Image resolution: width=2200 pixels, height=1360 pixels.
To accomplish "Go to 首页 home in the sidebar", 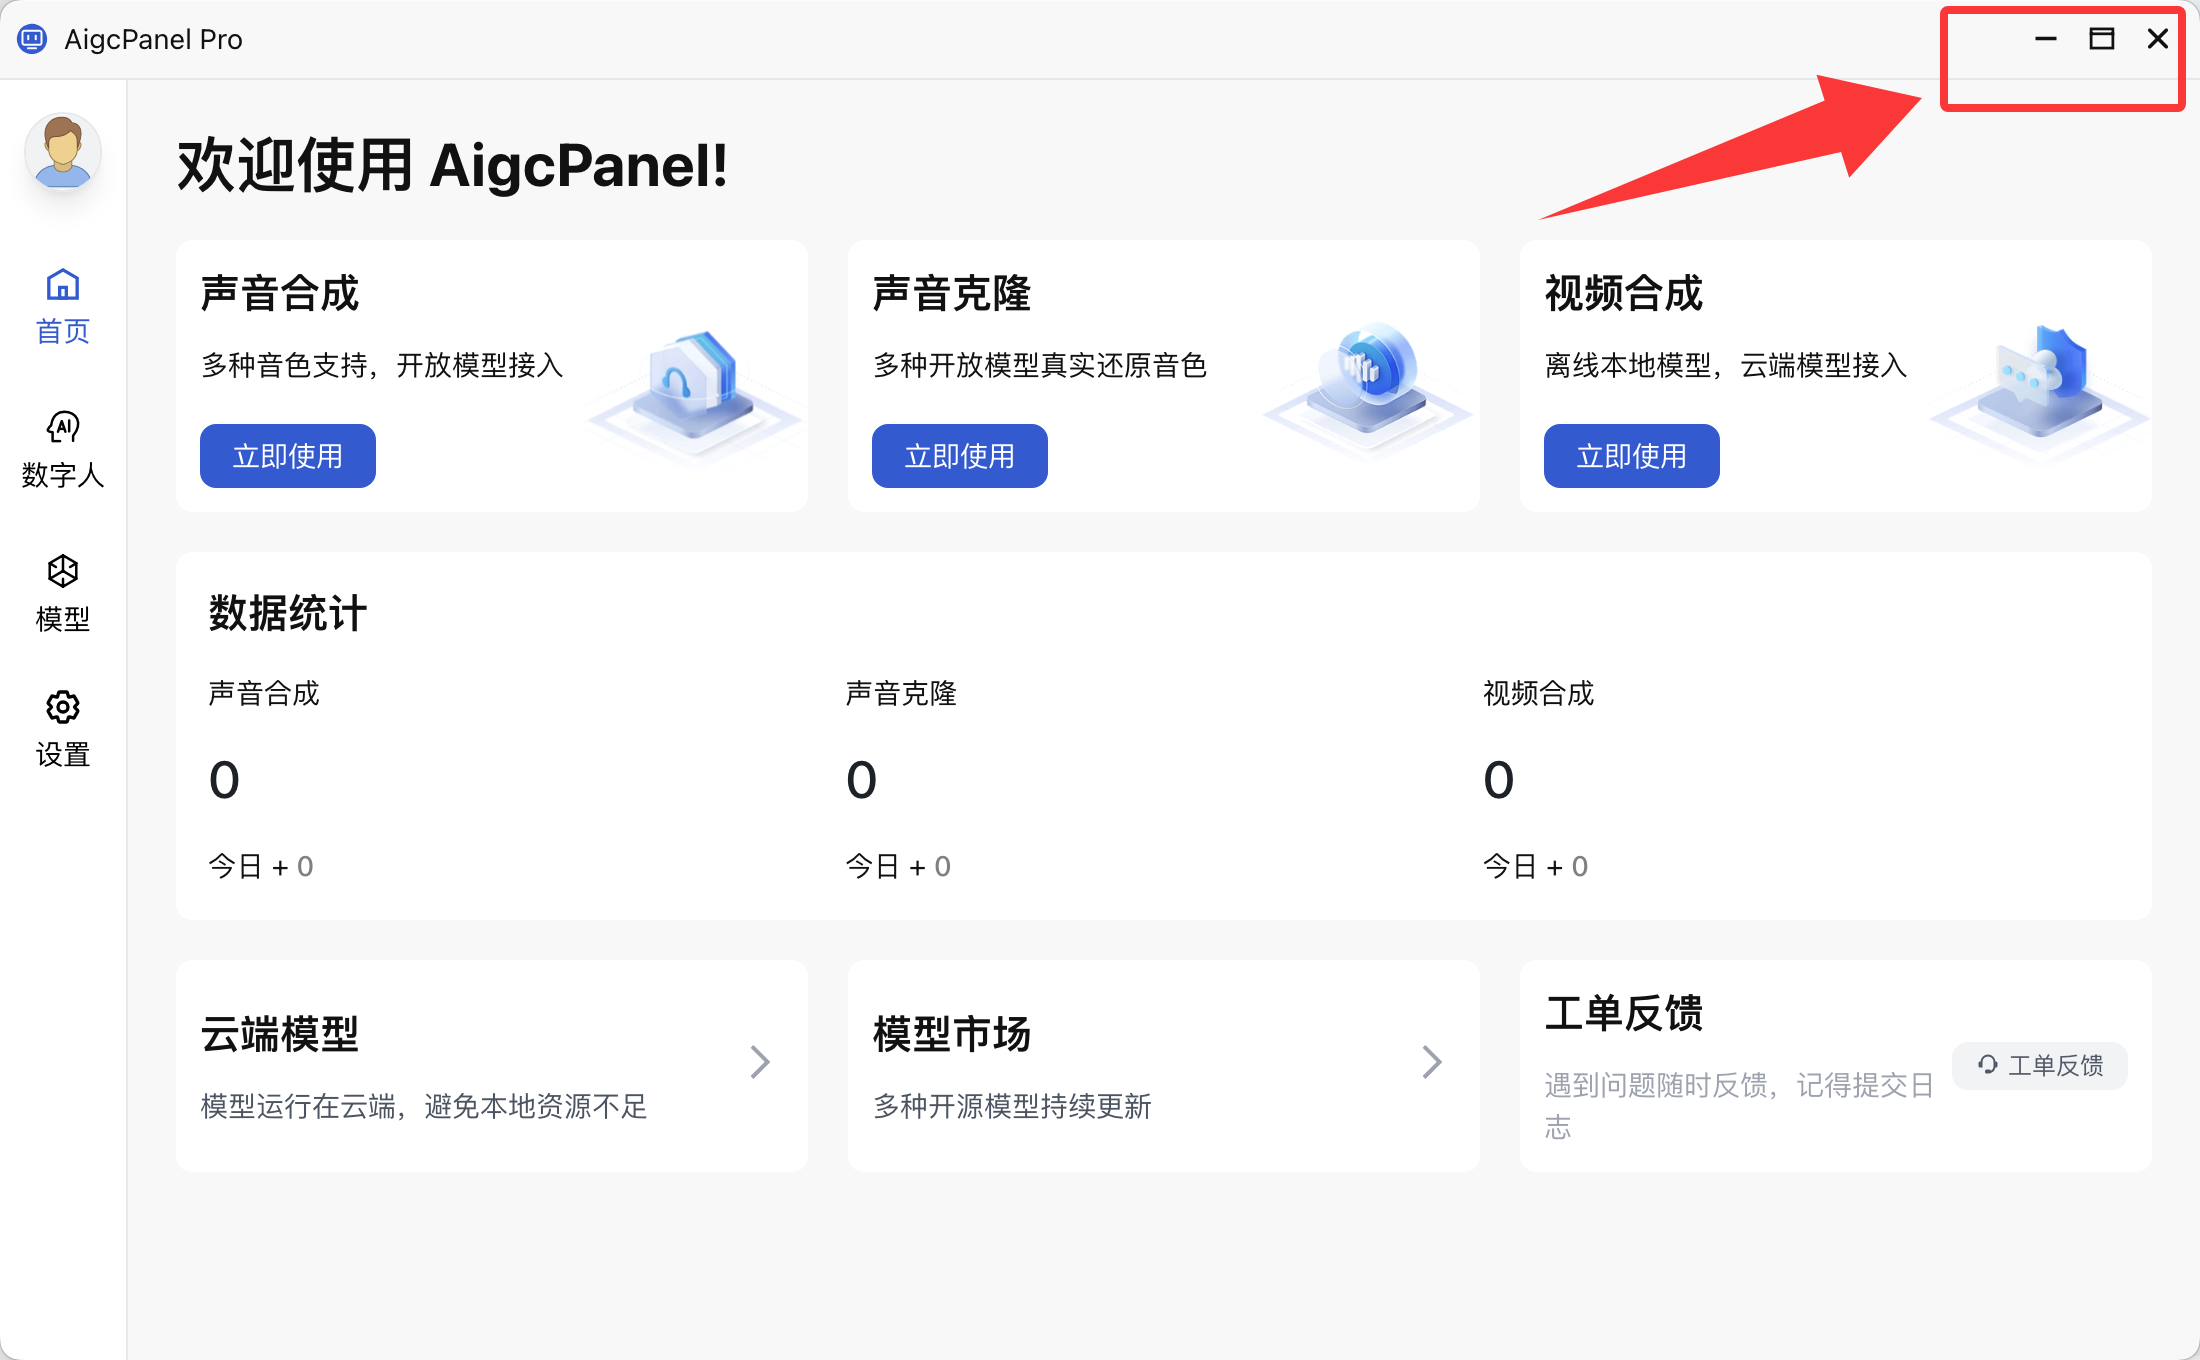I will [63, 307].
